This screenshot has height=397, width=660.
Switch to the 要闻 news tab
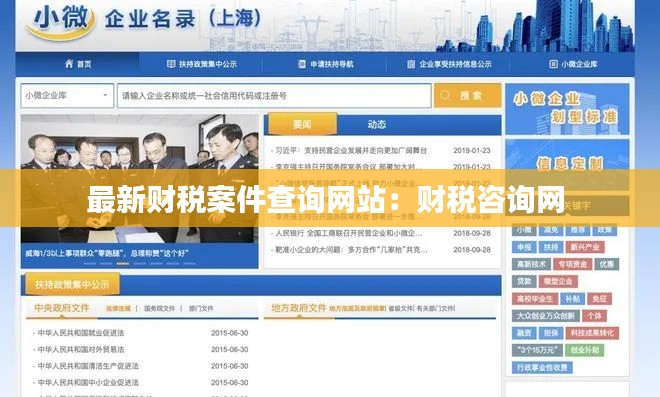pyautogui.click(x=302, y=124)
